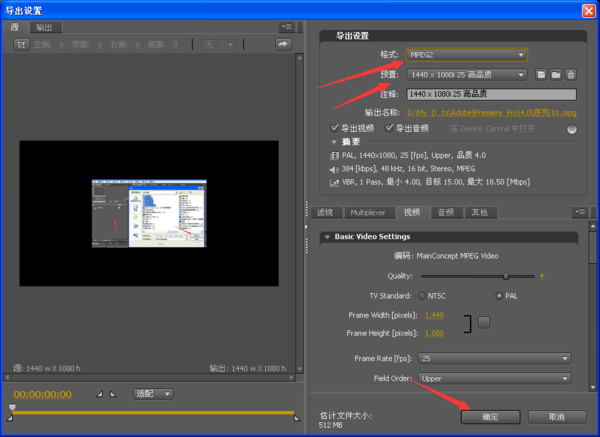This screenshot has width=600, height=437.
Task: Click the round collapse icon beside Device Central
Action: click(x=572, y=129)
